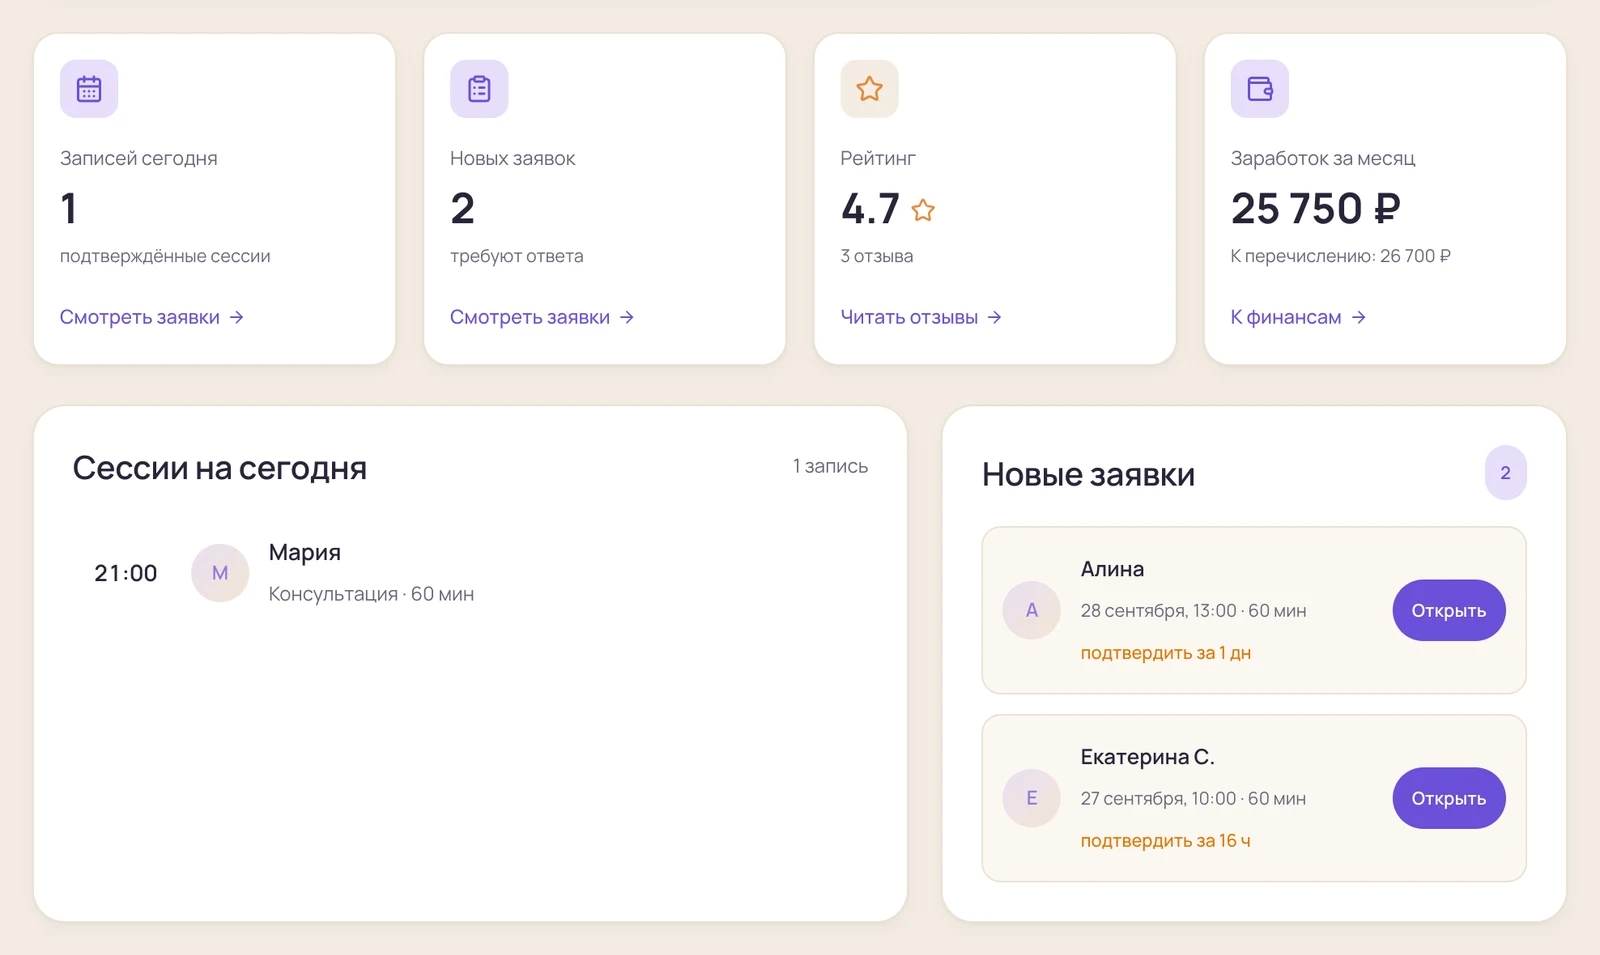Click the name Алина in requests list

(1112, 569)
